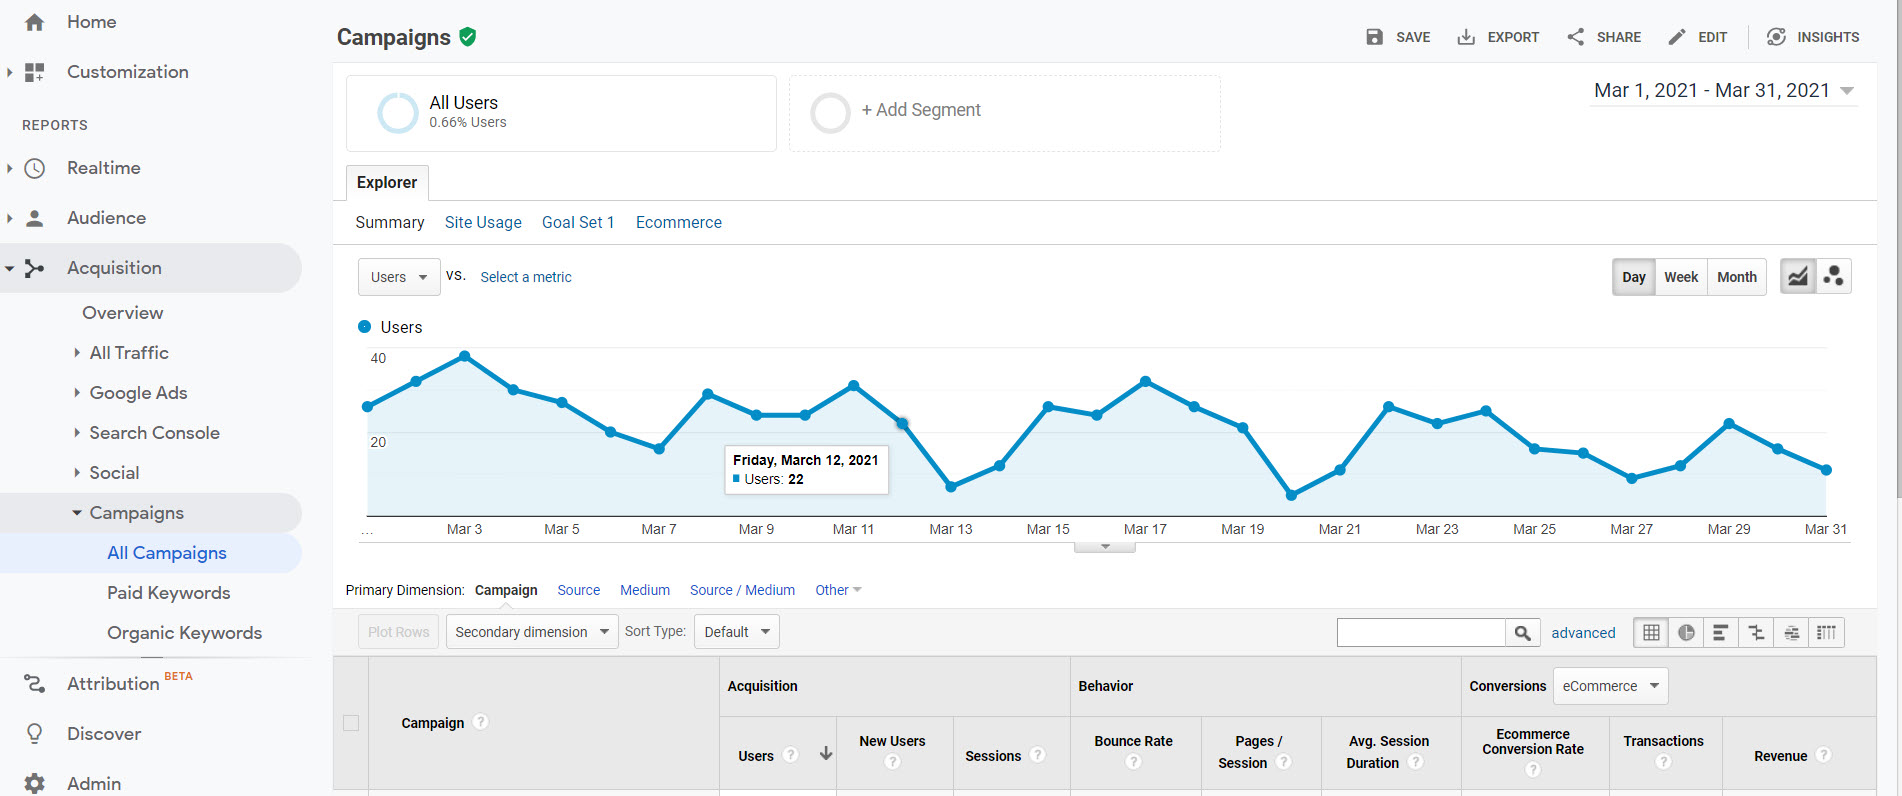Image resolution: width=1902 pixels, height=796 pixels.
Task: Toggle chart granularity to Week
Action: [1681, 277]
